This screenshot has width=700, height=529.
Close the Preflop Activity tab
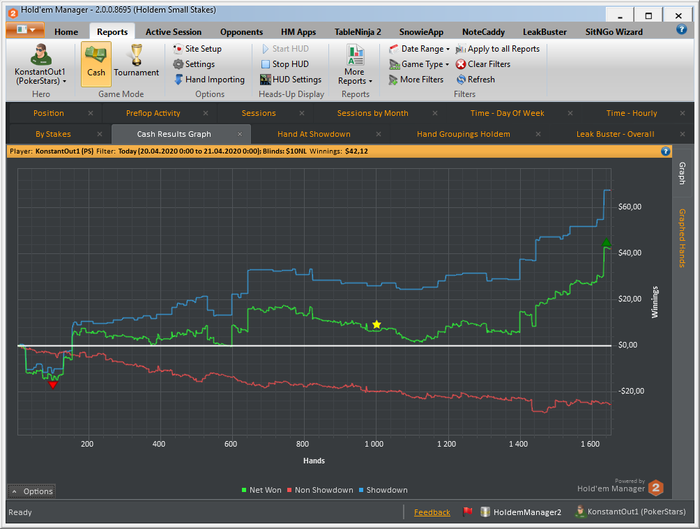(206, 113)
